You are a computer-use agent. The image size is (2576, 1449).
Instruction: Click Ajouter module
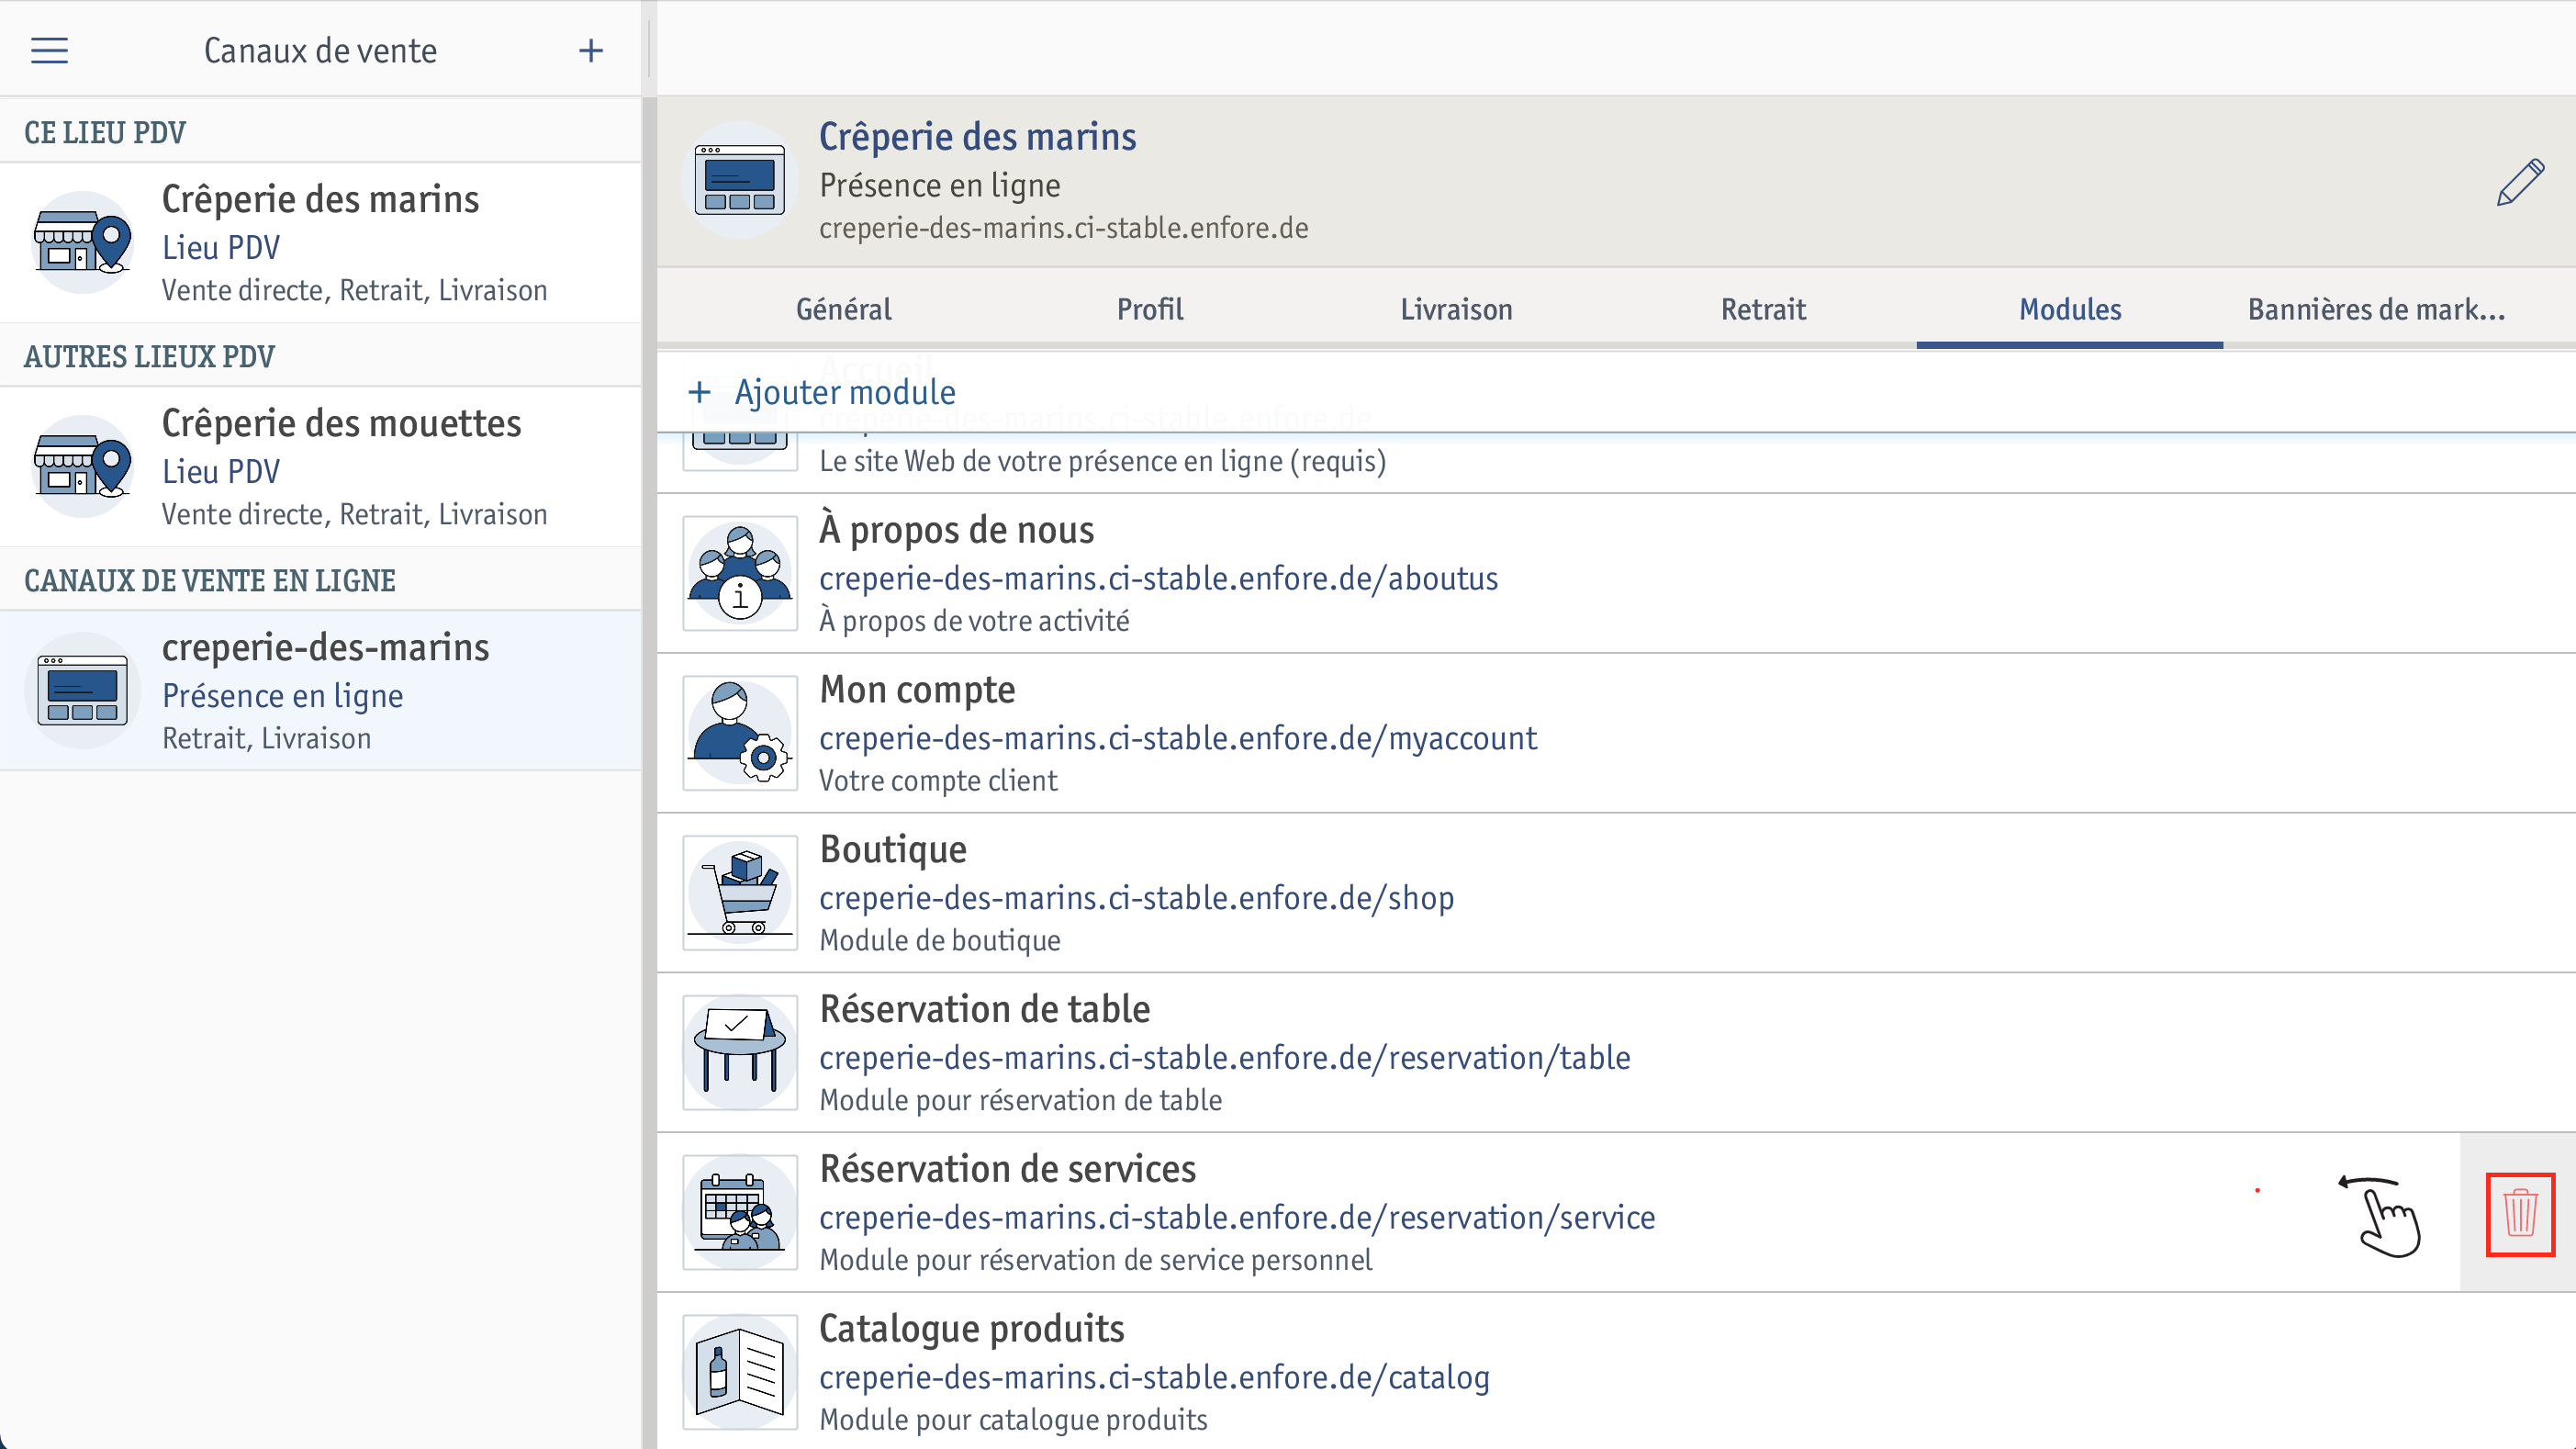pos(845,392)
